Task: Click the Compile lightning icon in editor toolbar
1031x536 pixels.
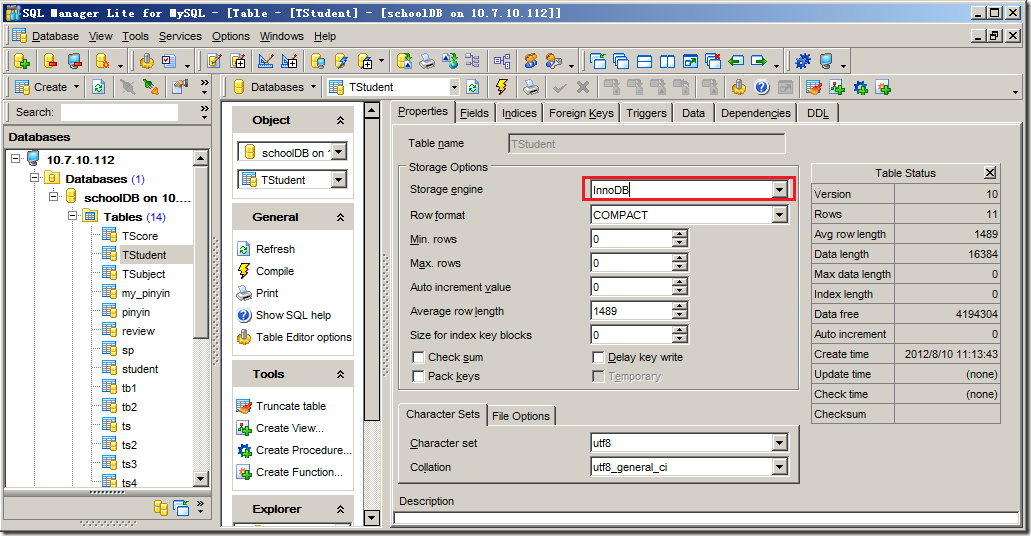Action: coord(502,87)
